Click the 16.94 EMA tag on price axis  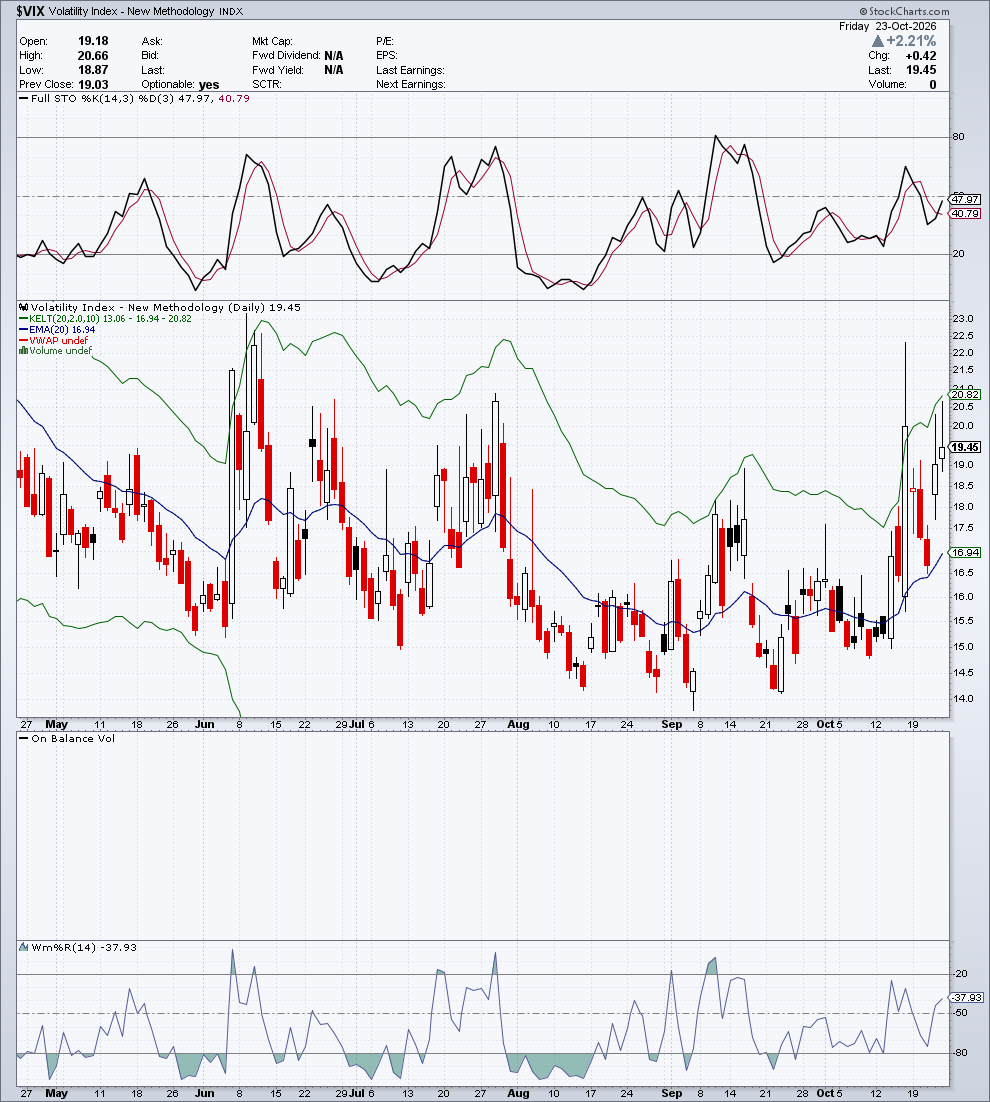(x=965, y=552)
